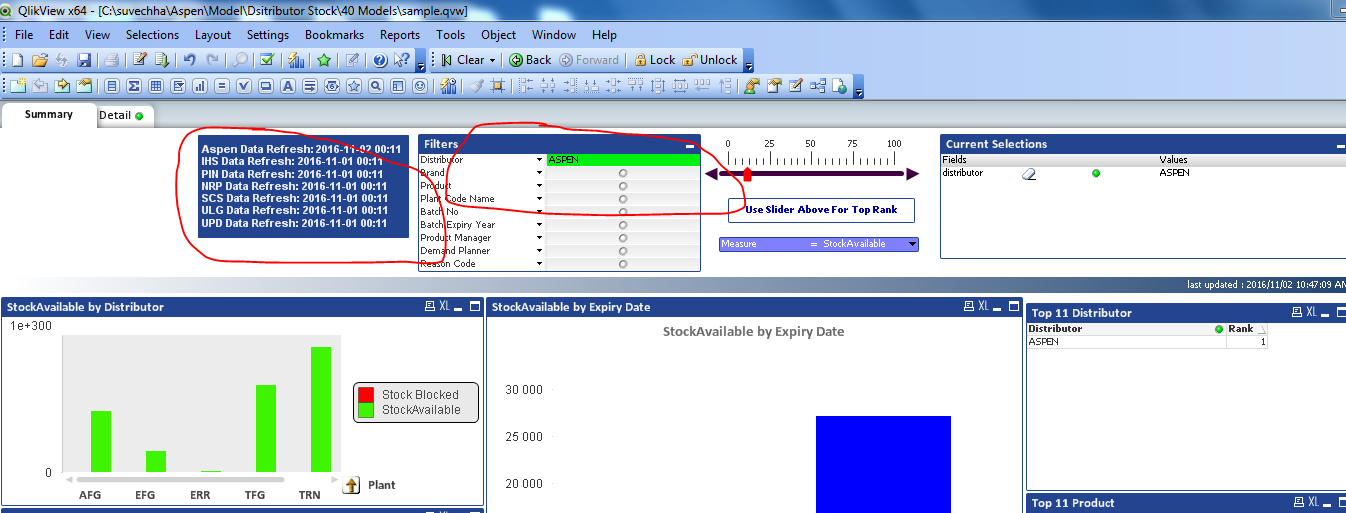Expand the standard toolbar overflow options
1346x513 pixels.
click(x=421, y=60)
